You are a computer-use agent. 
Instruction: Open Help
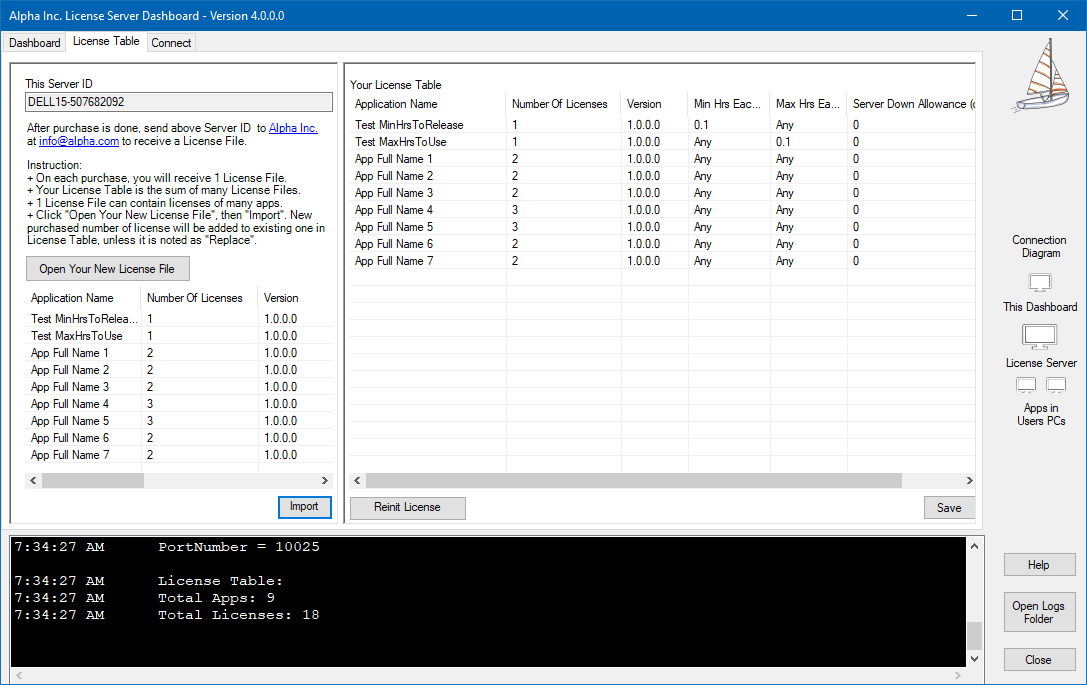(1039, 565)
